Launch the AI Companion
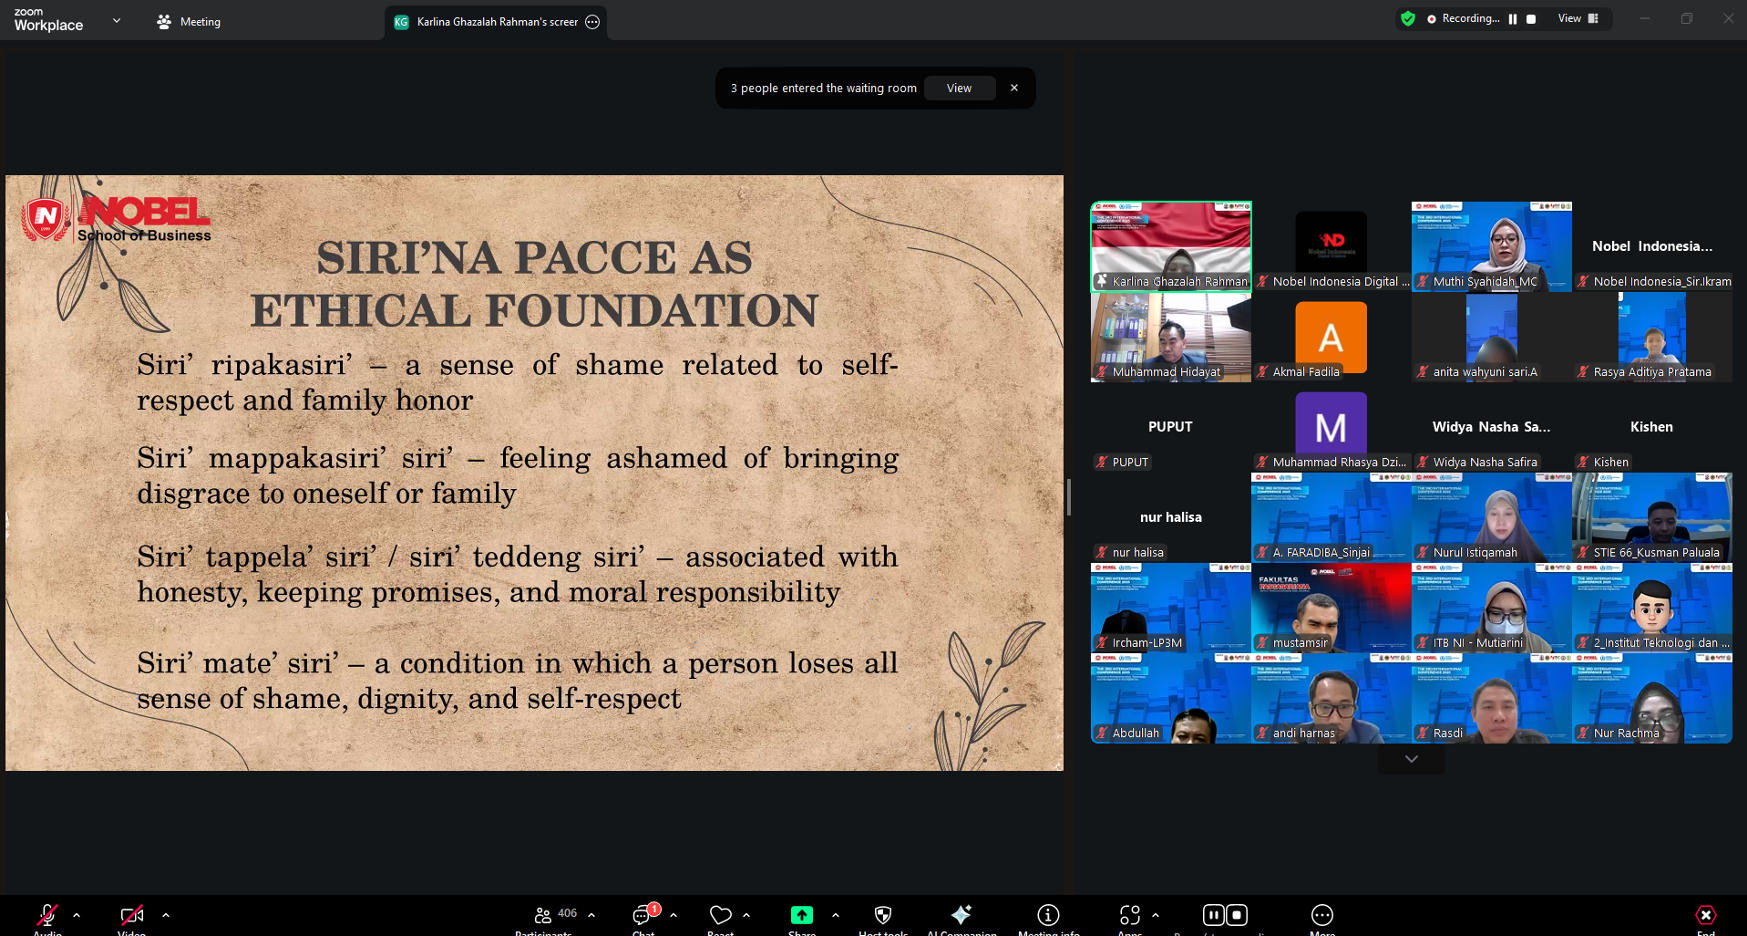Image resolution: width=1747 pixels, height=936 pixels. click(x=961, y=915)
